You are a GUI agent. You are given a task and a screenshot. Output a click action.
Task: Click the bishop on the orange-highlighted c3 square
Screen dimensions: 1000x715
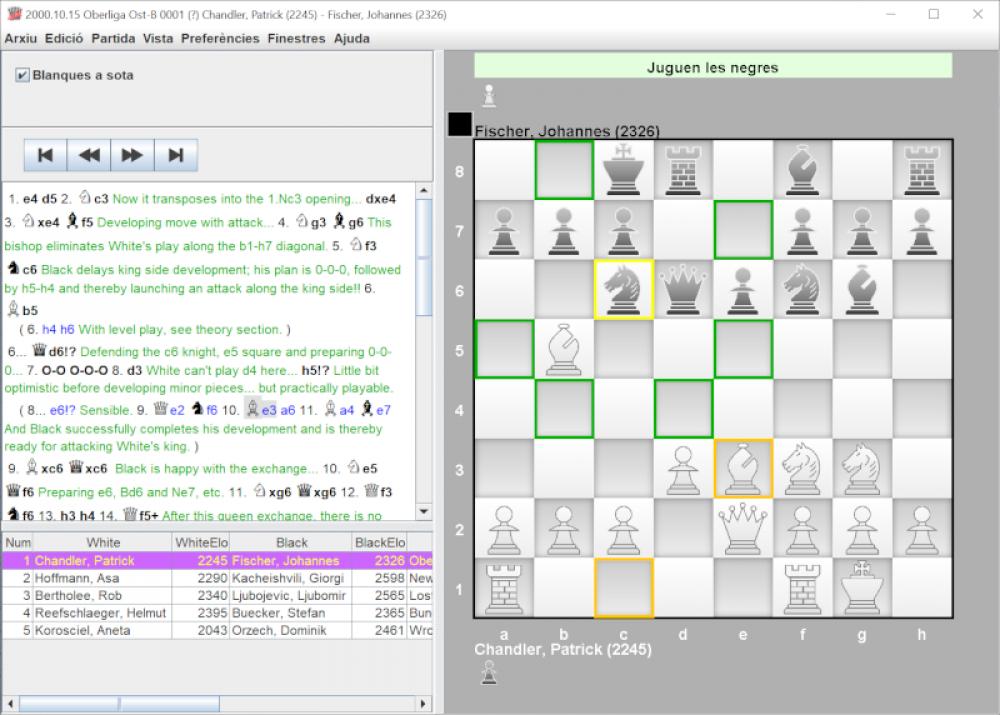742,469
